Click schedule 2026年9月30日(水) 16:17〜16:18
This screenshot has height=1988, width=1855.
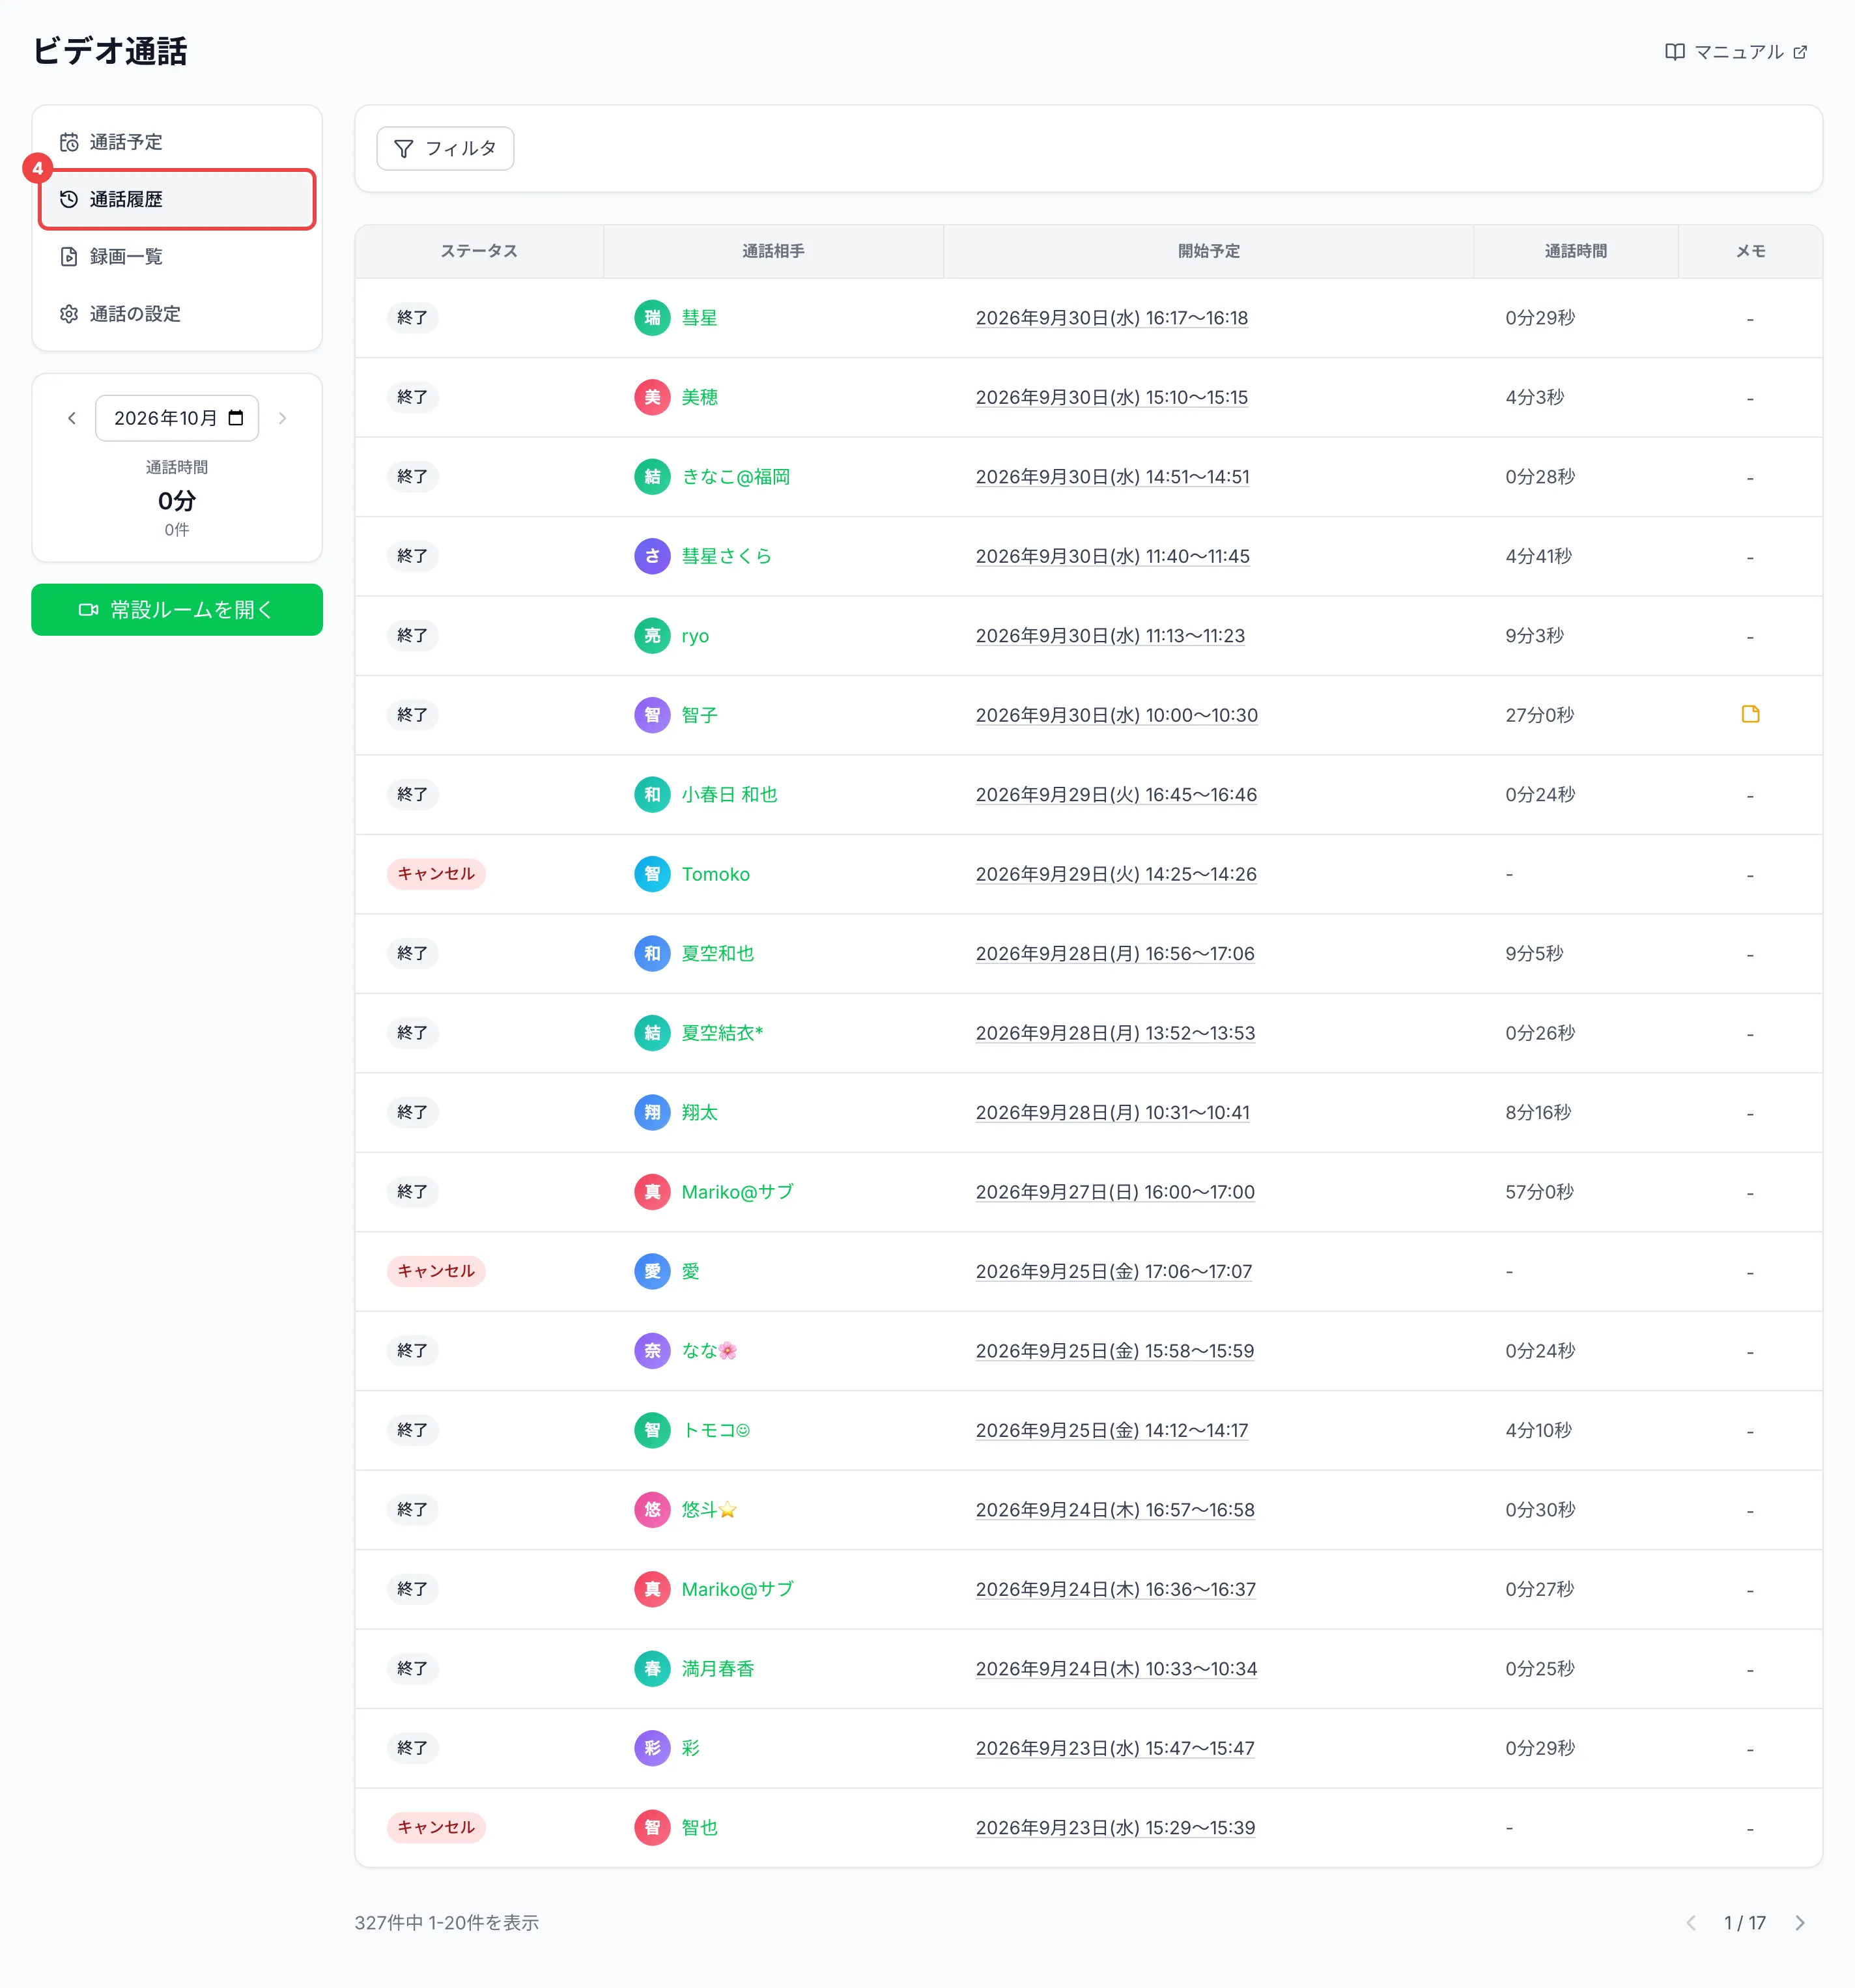(1112, 318)
